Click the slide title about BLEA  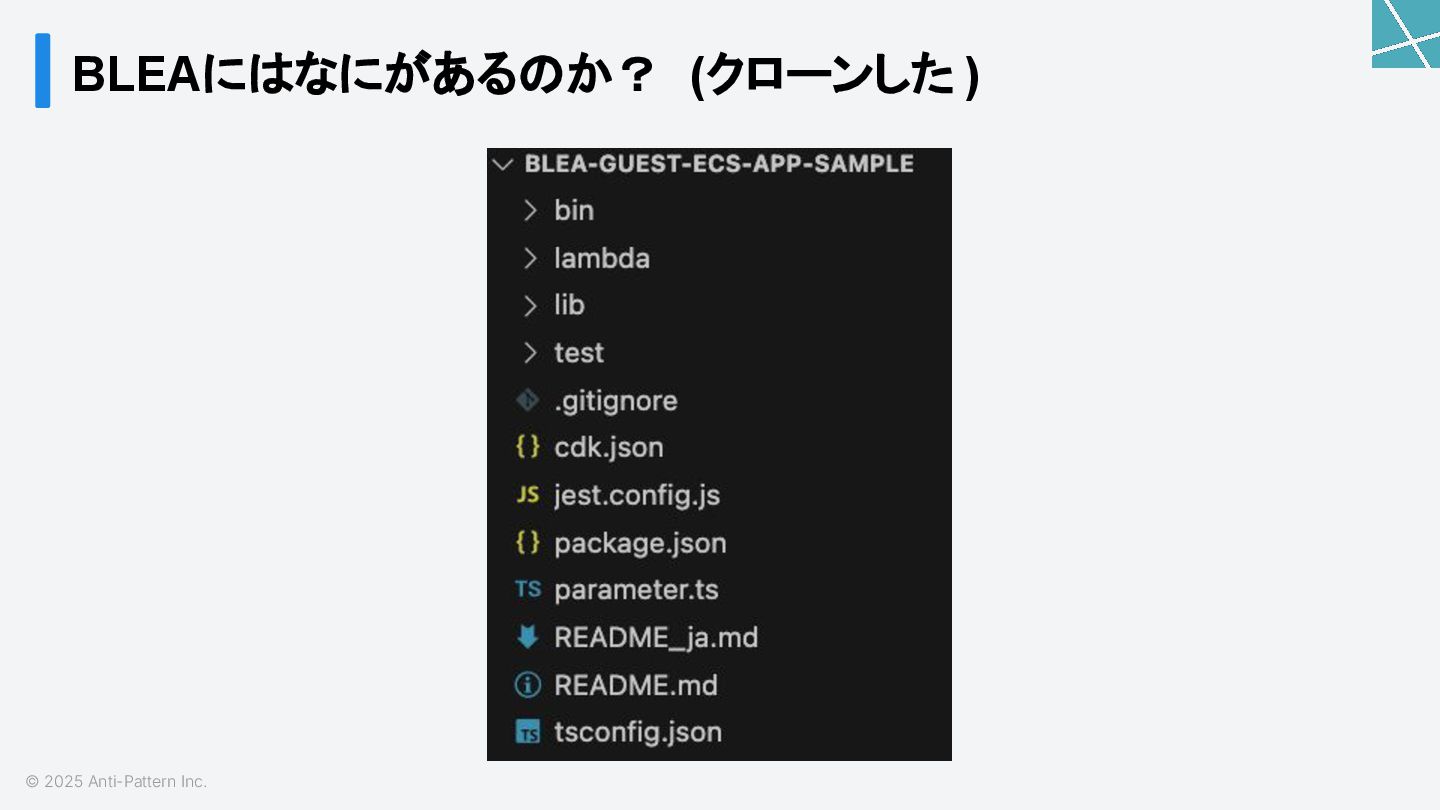click(526, 74)
